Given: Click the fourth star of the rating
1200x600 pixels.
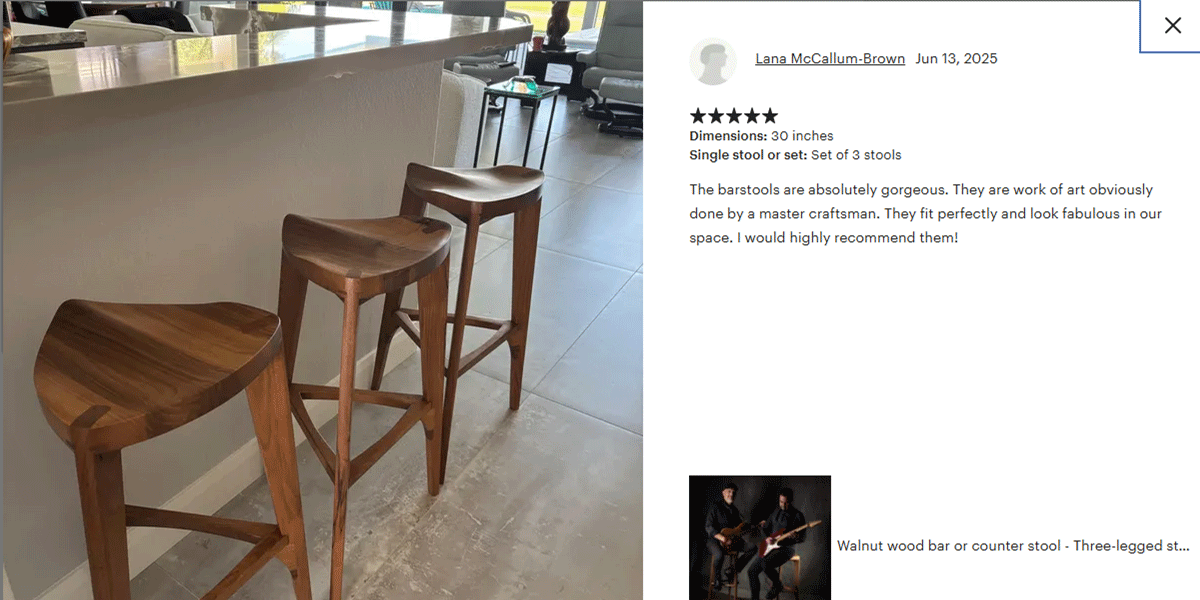Looking at the screenshot, I should (752, 116).
